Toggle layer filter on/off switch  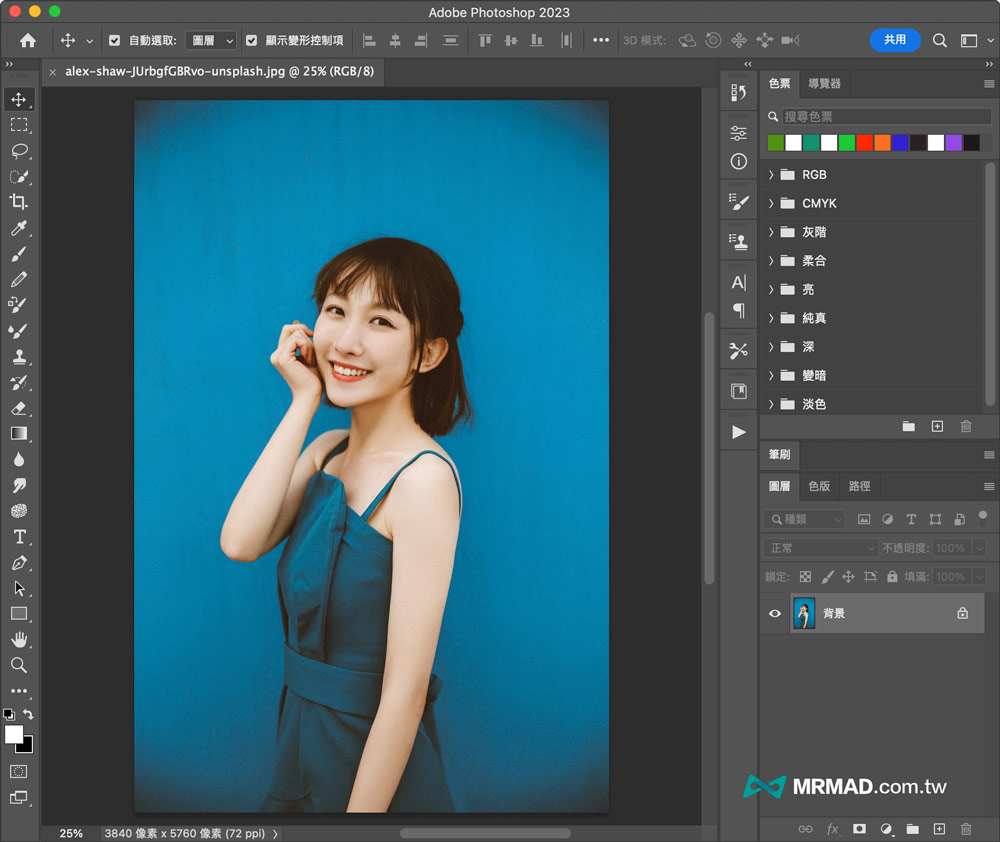coord(983,518)
